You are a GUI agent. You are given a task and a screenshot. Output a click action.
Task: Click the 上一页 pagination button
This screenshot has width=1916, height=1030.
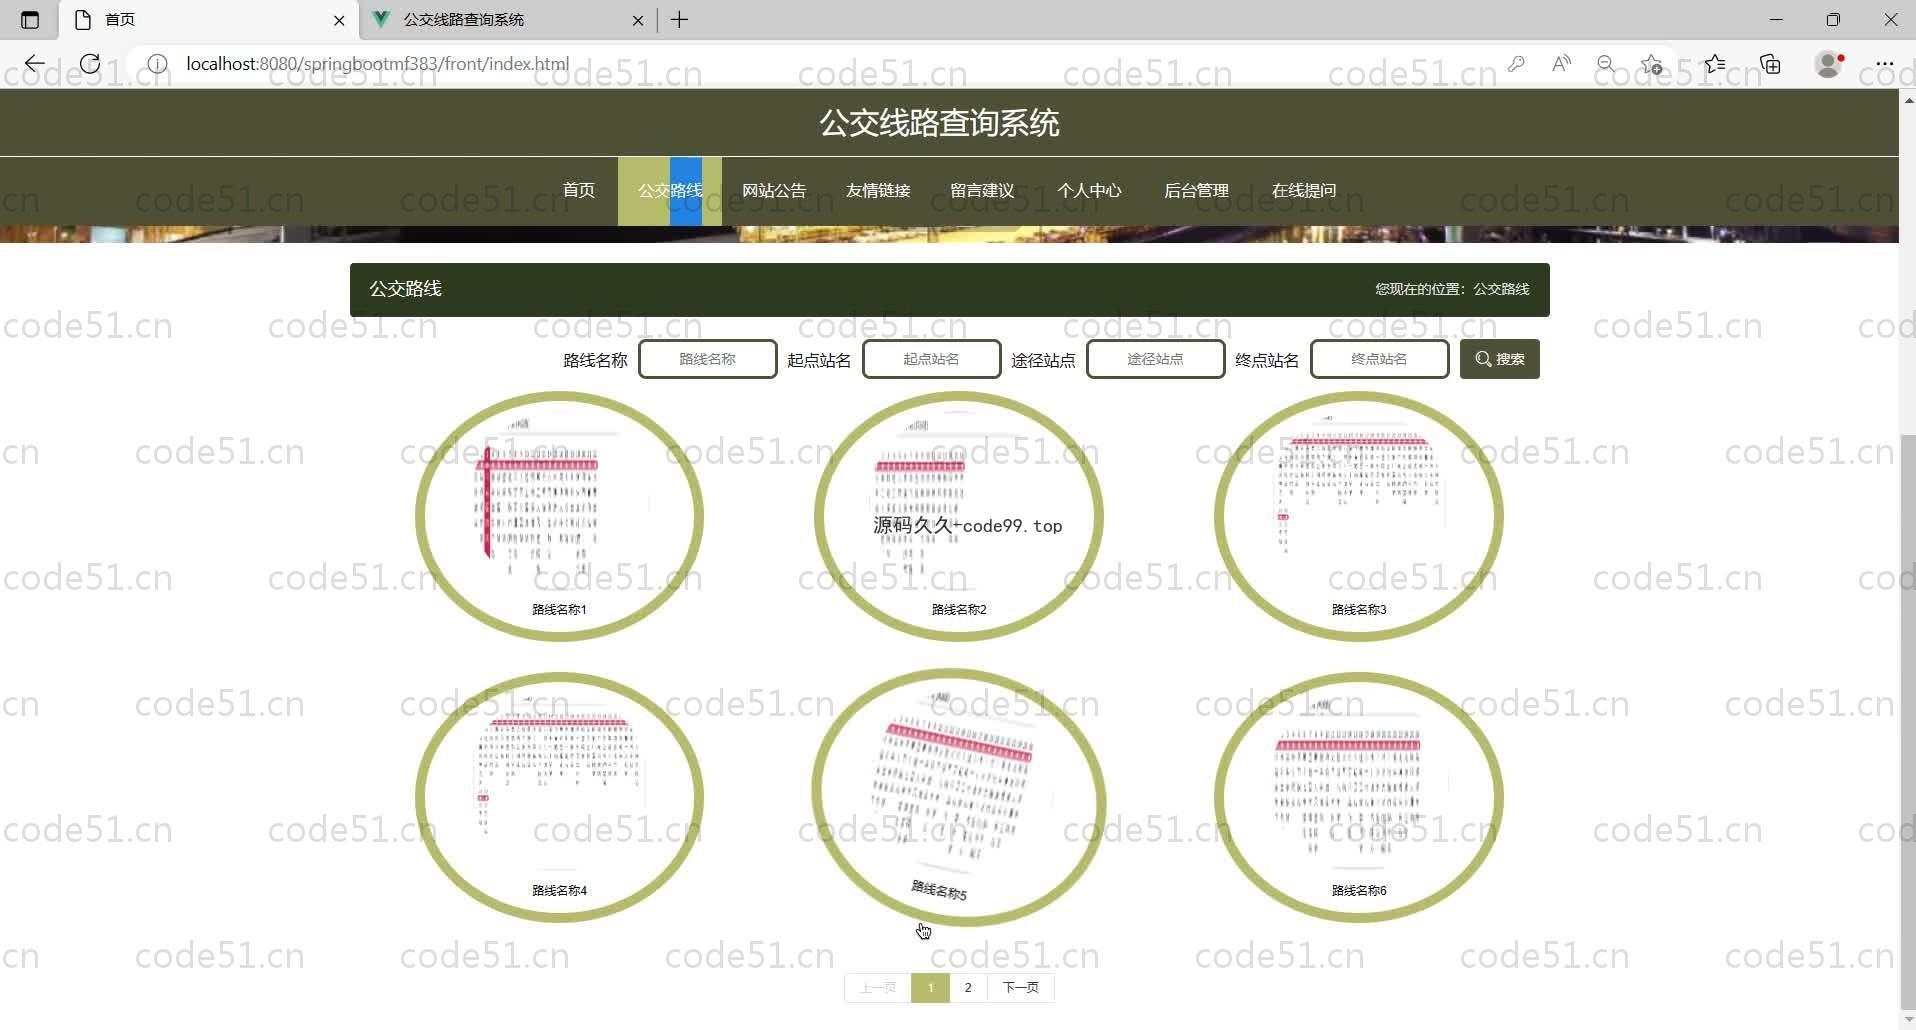pos(878,988)
